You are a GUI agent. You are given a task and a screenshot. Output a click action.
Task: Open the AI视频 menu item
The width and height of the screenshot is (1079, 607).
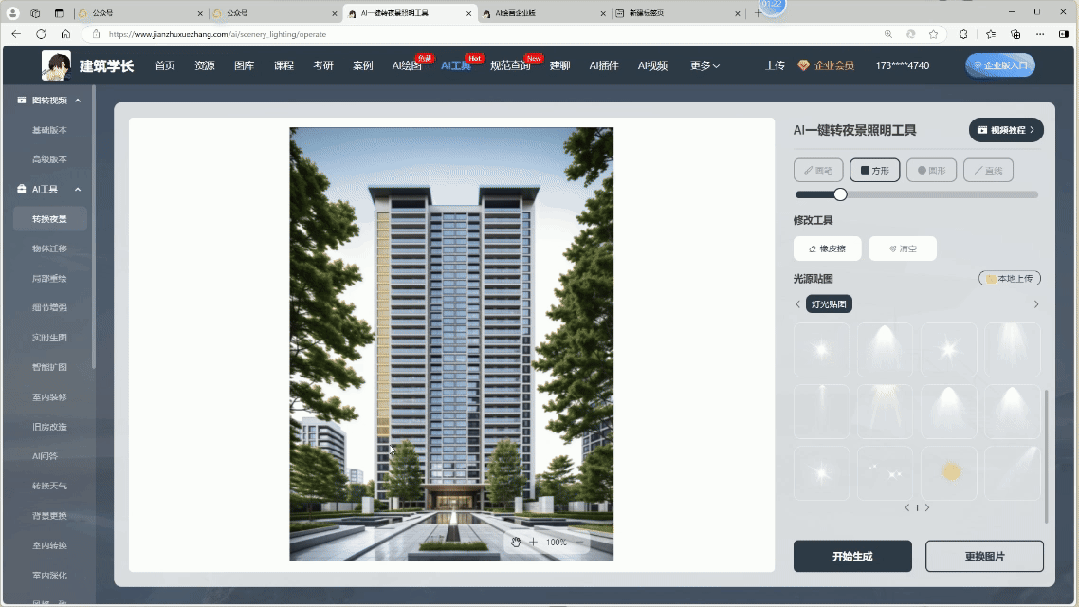[x=652, y=65]
